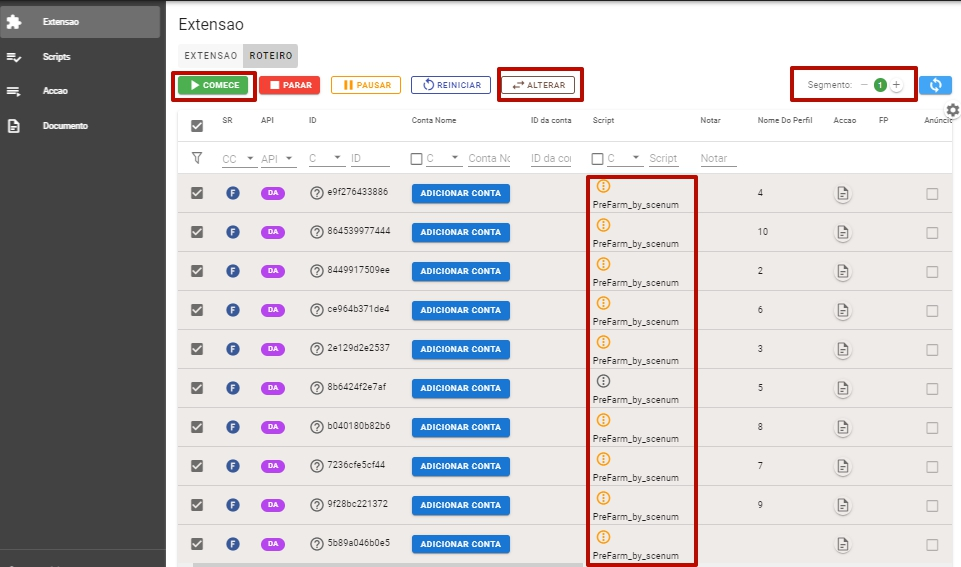The image size is (961, 567).
Task: Uncheck the row 8449917509ee checkbox
Action: [x=197, y=271]
